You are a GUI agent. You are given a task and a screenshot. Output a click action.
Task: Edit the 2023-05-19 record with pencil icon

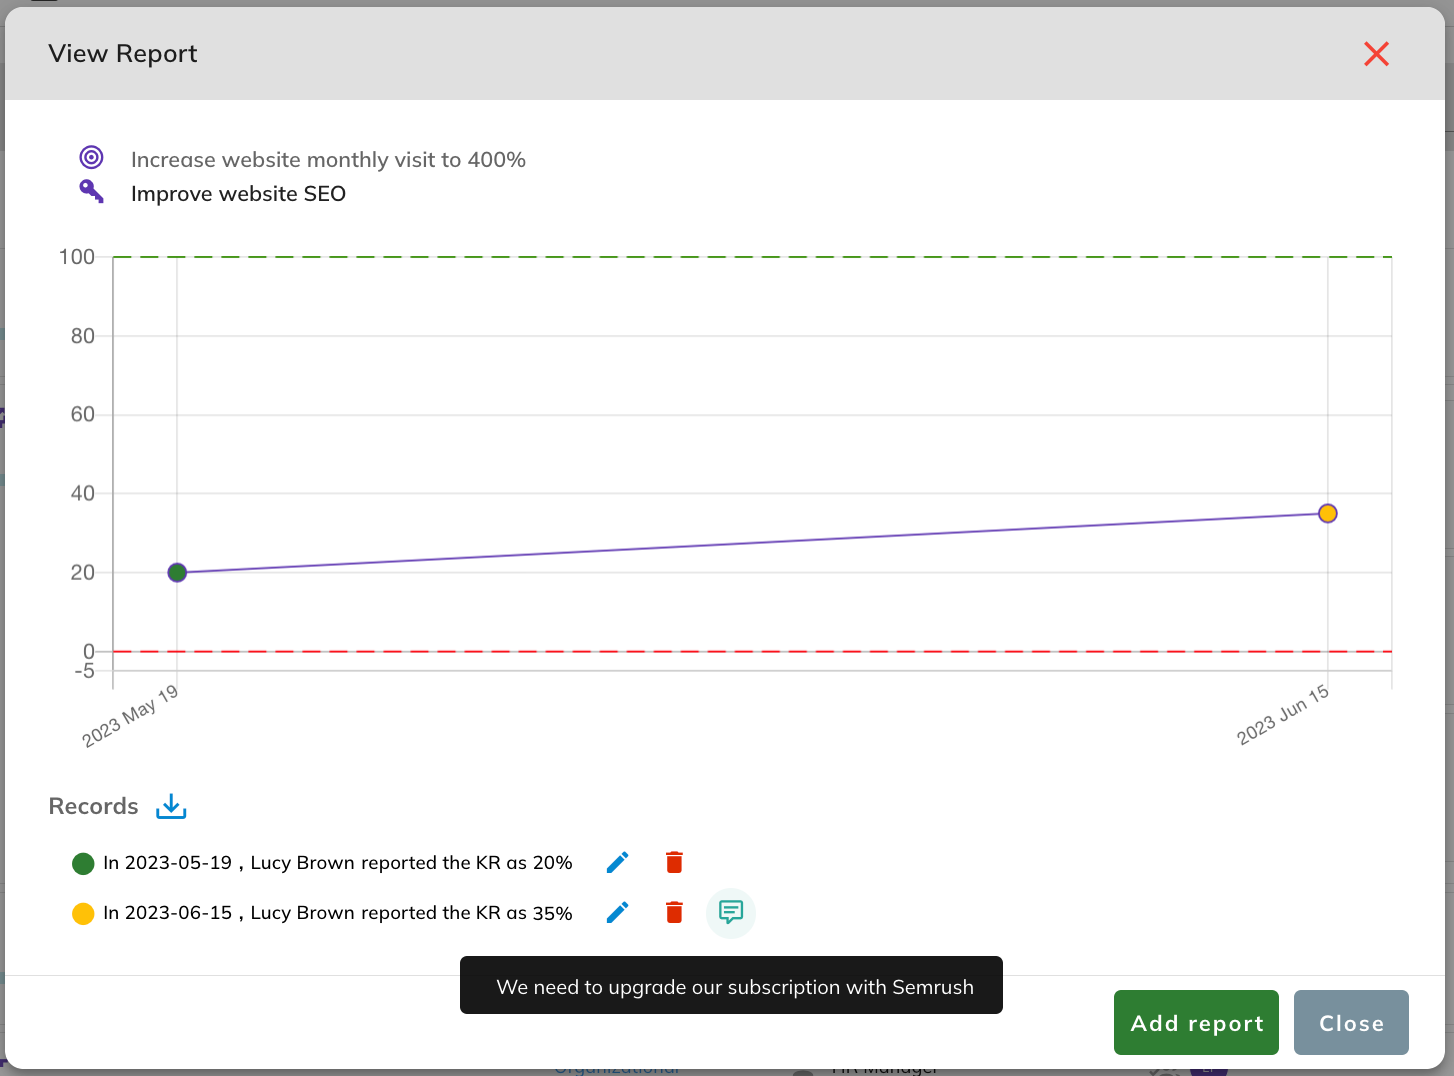click(618, 862)
